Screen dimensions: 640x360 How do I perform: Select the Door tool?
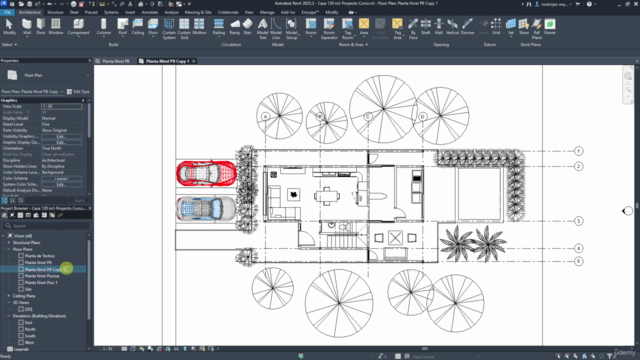point(41,27)
